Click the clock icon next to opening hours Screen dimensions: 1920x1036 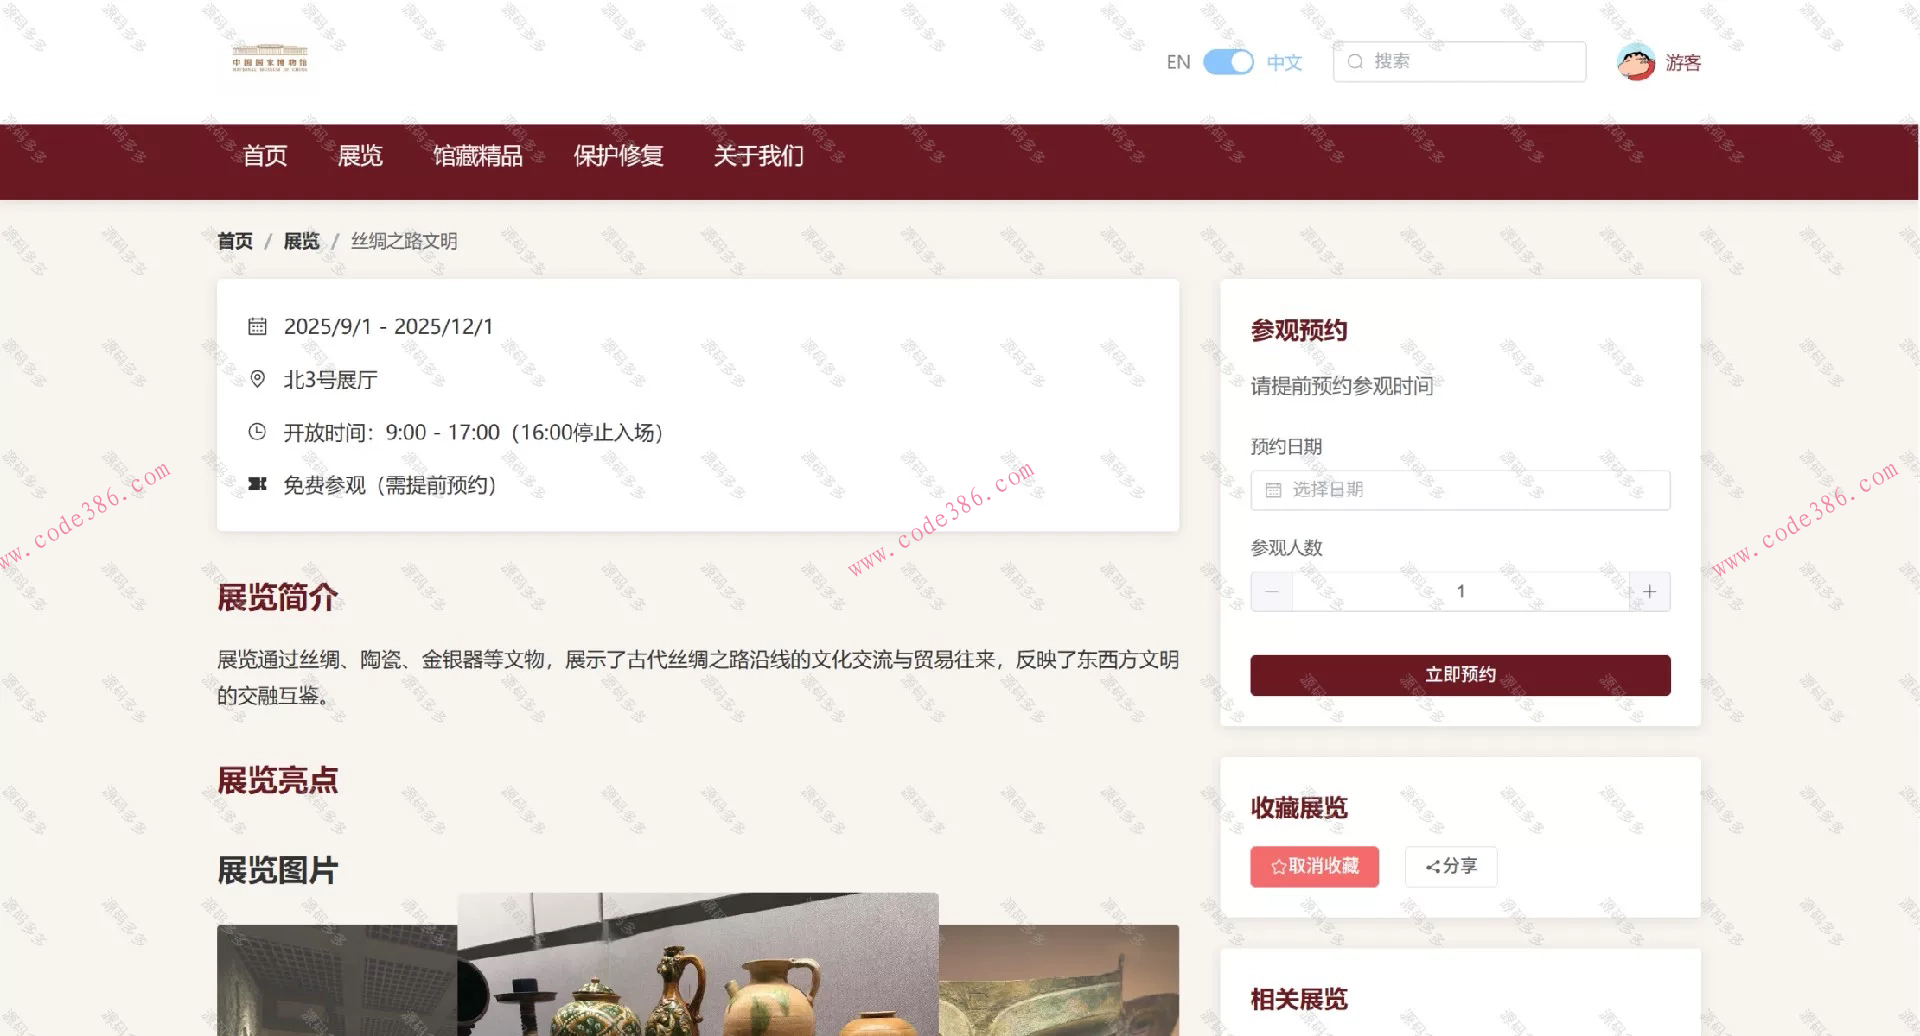tap(257, 432)
